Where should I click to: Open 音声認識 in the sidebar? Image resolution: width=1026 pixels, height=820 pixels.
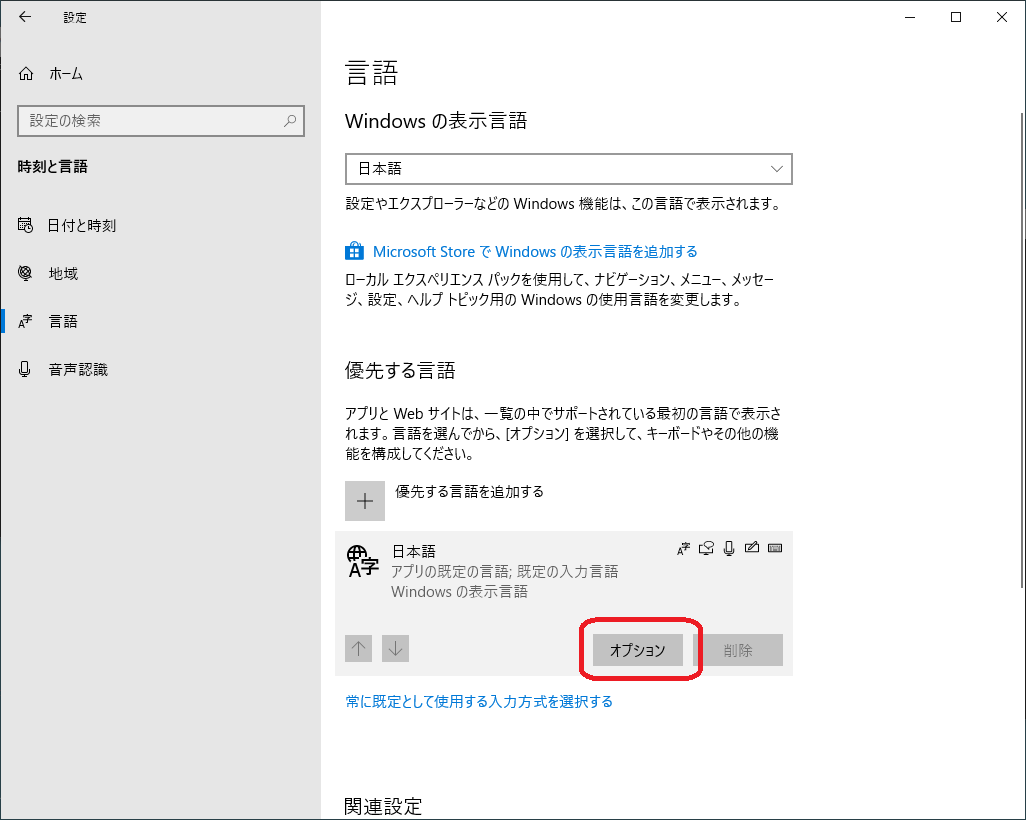[x=77, y=370]
